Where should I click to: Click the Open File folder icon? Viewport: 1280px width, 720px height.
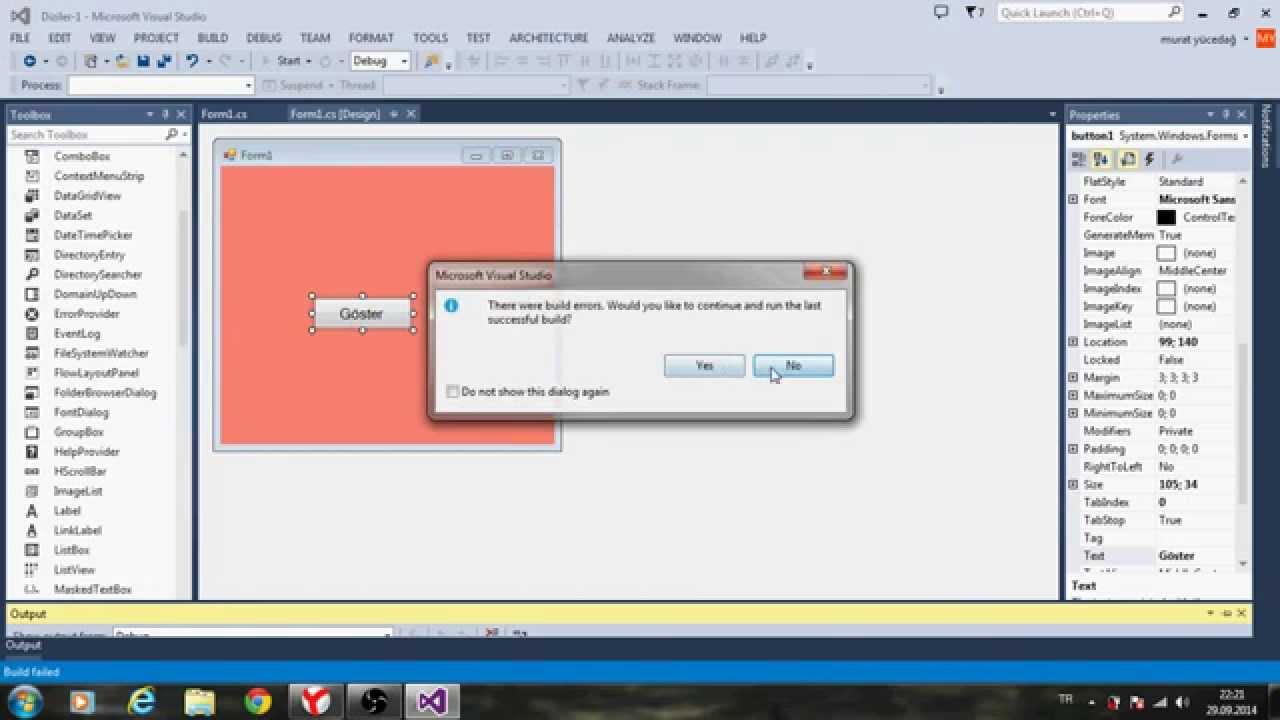[122, 61]
